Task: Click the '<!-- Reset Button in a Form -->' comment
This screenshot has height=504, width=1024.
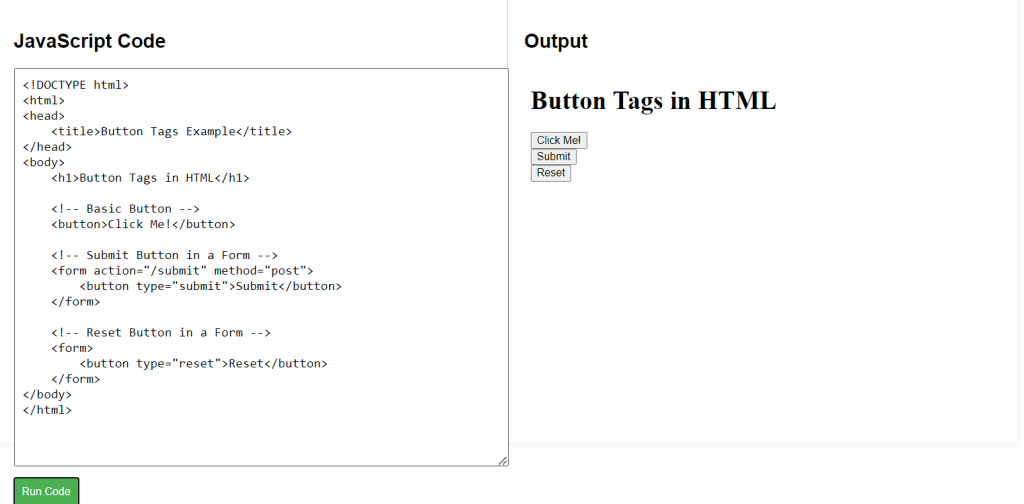Action: pyautogui.click(x=161, y=332)
